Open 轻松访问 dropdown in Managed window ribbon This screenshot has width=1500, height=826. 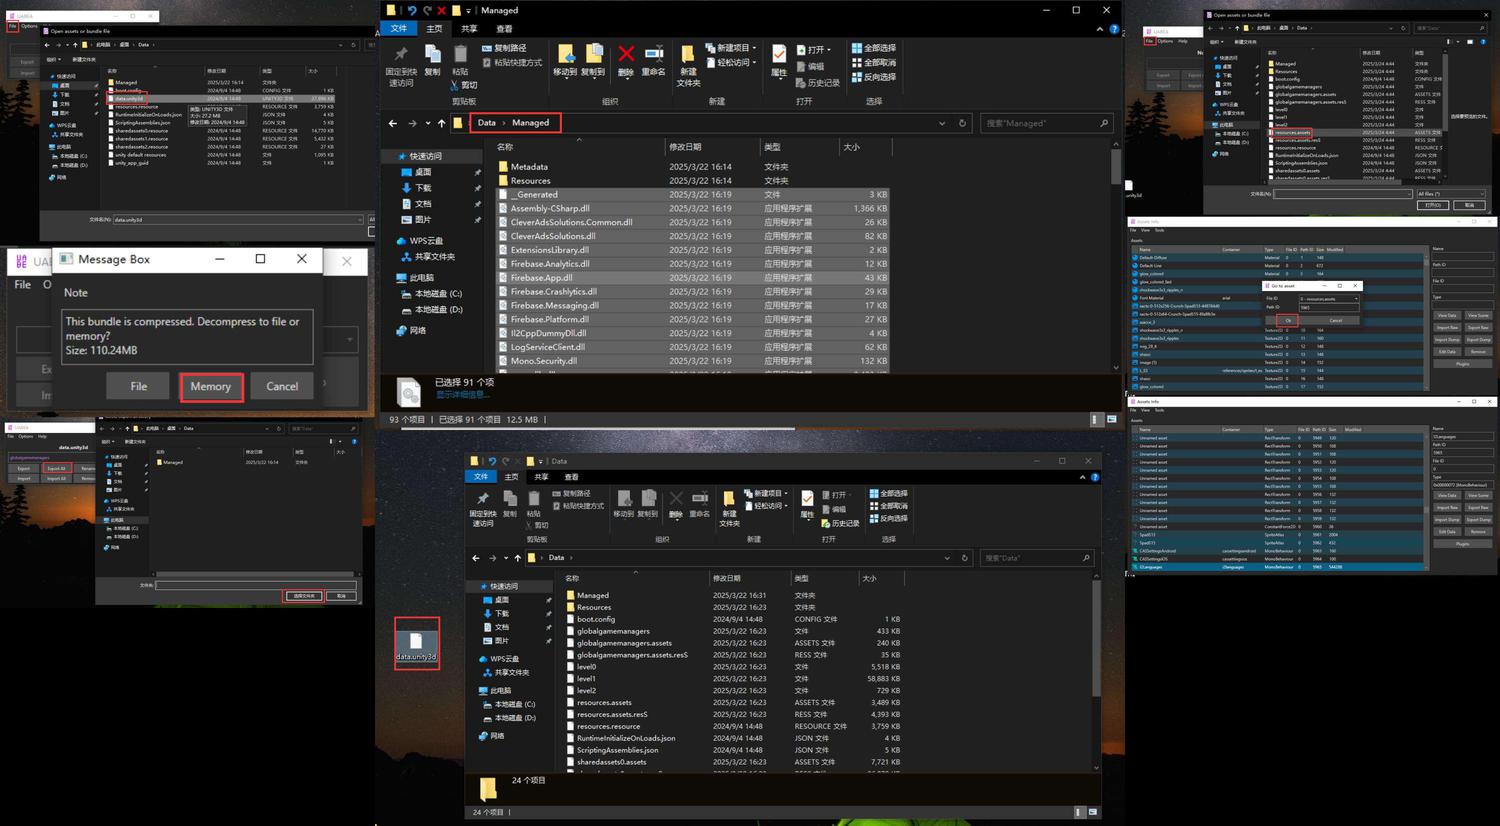coord(732,62)
